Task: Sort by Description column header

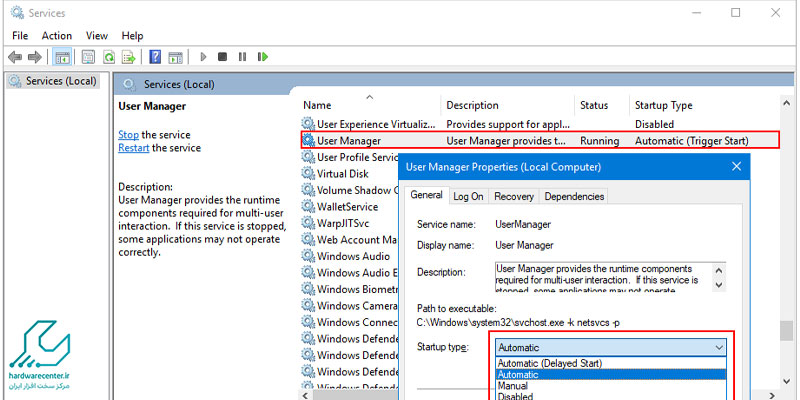Action: coord(472,105)
